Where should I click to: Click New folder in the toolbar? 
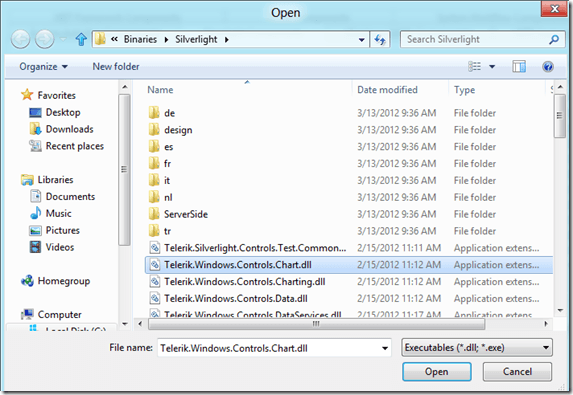(x=116, y=67)
